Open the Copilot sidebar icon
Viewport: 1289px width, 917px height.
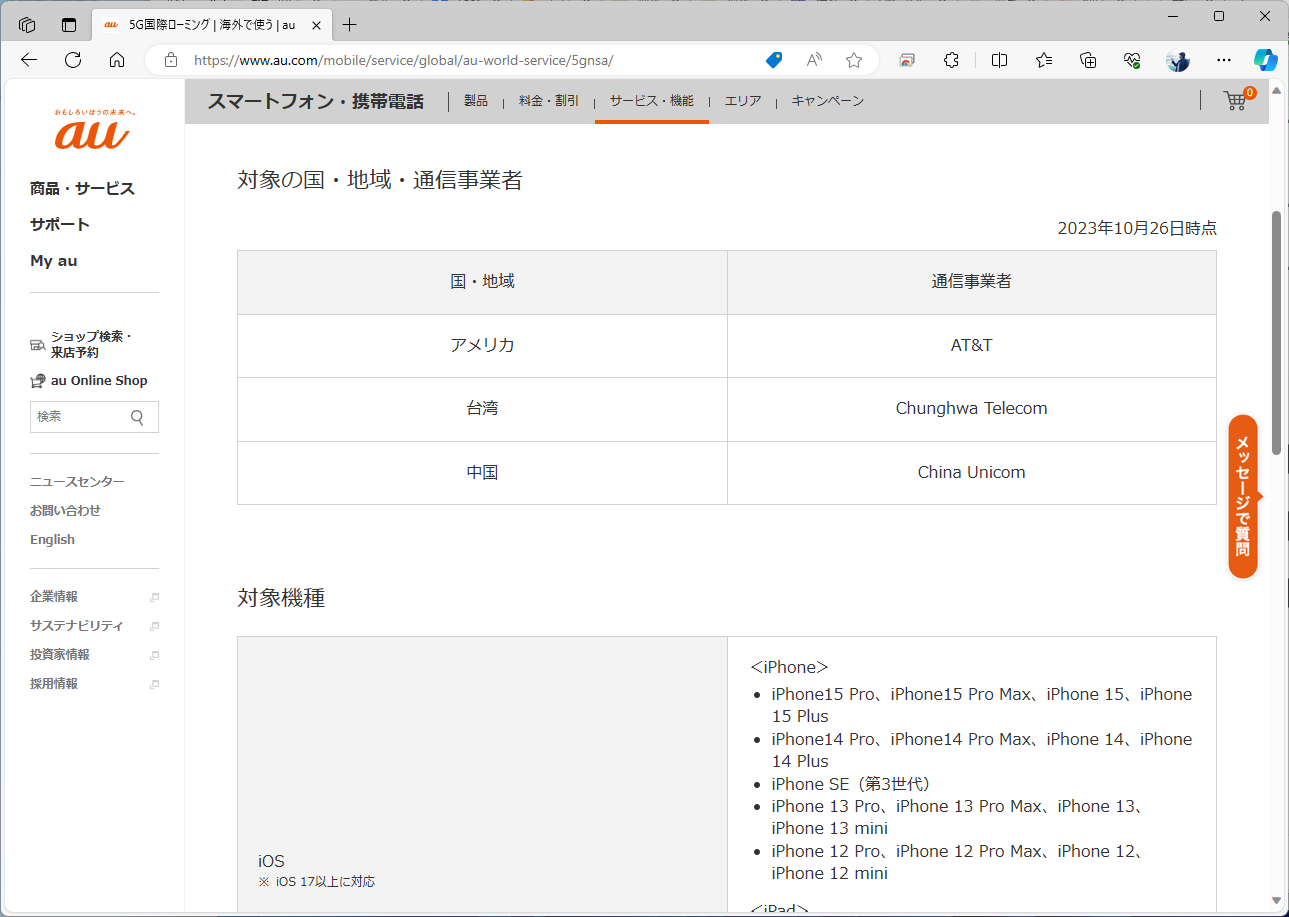[x=1266, y=60]
